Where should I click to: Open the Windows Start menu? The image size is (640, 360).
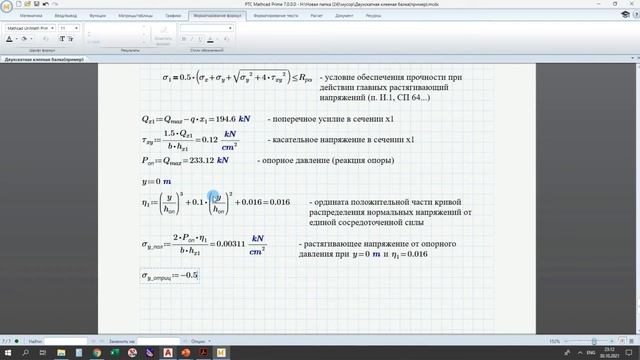point(7,353)
